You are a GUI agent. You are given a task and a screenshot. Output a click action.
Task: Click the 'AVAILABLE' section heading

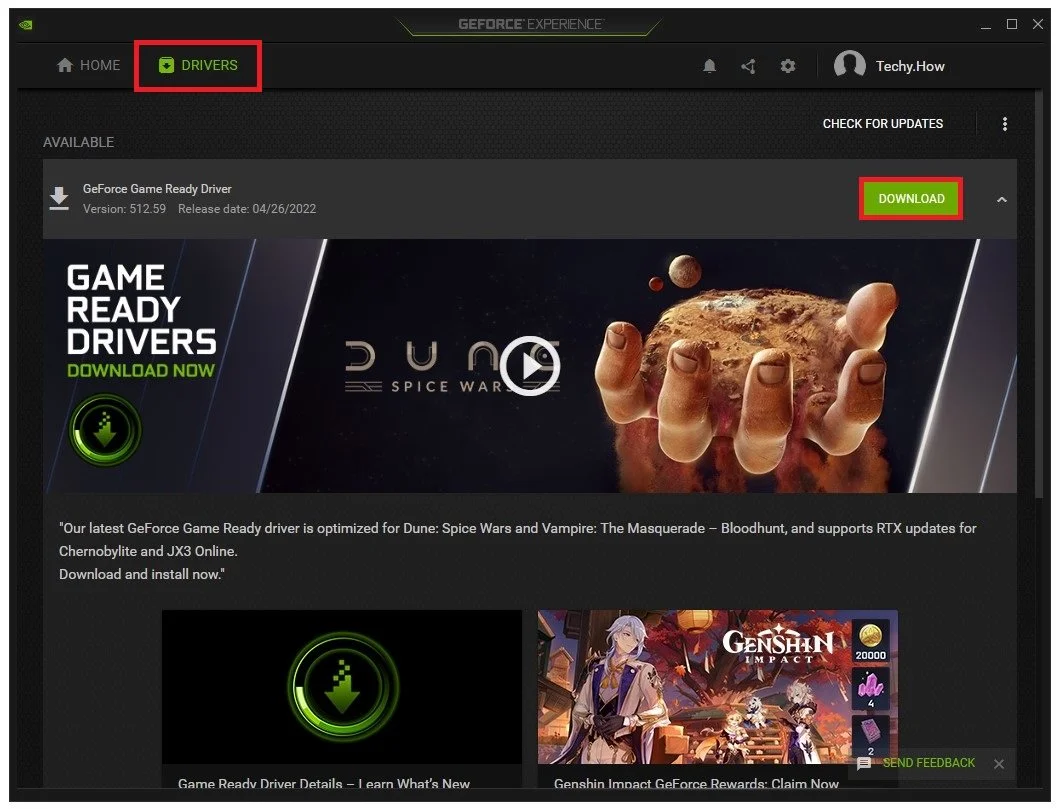[x=78, y=142]
